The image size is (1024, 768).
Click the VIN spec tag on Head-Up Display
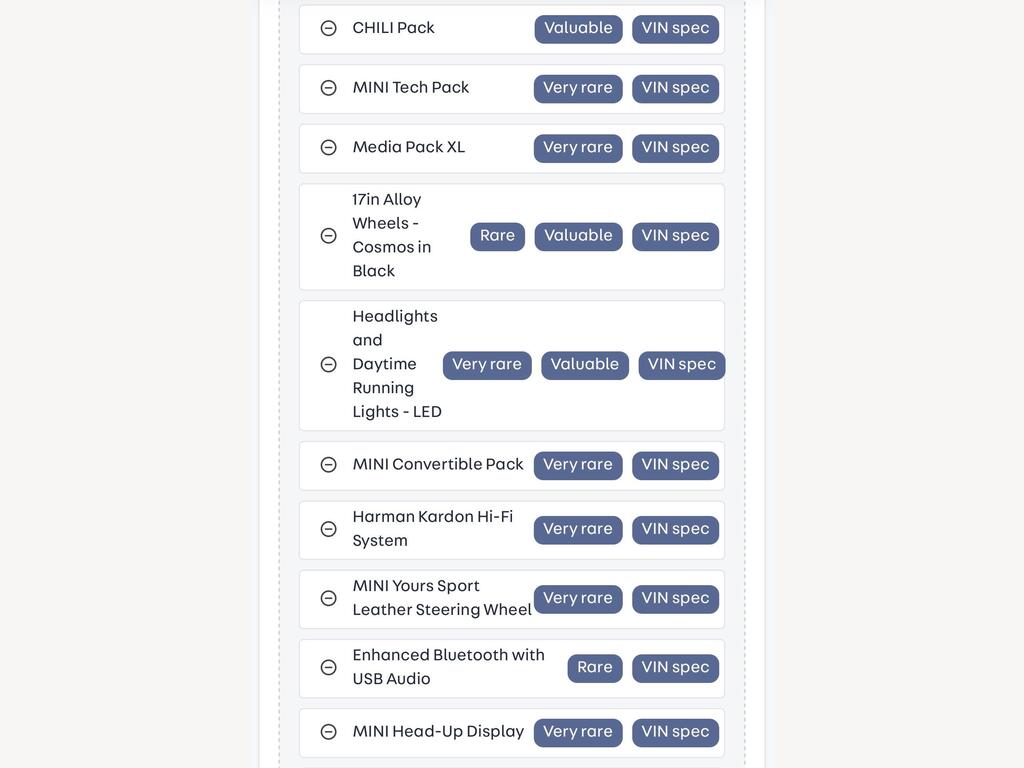[675, 733]
